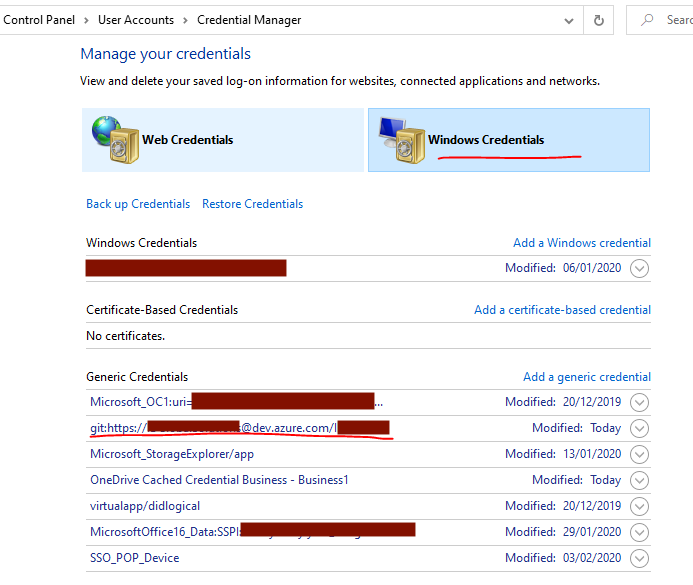Go to User Accounts breadcrumb
The height and width of the screenshot is (585, 693).
click(136, 20)
